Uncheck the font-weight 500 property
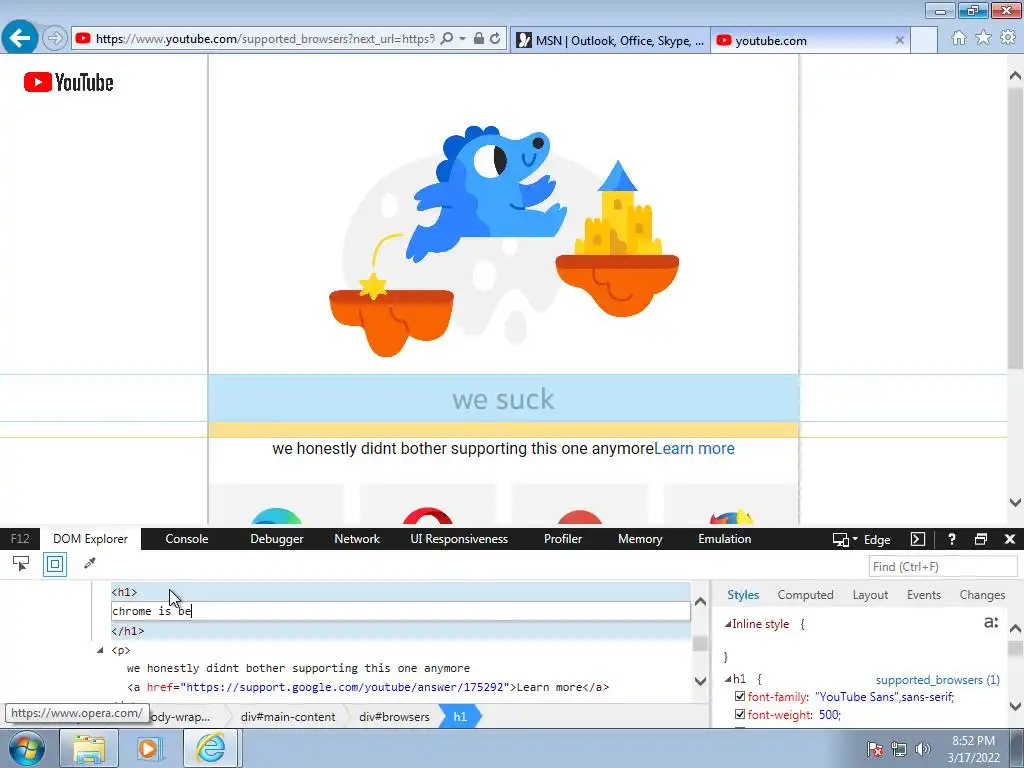The height and width of the screenshot is (768, 1024). pyautogui.click(x=740, y=714)
